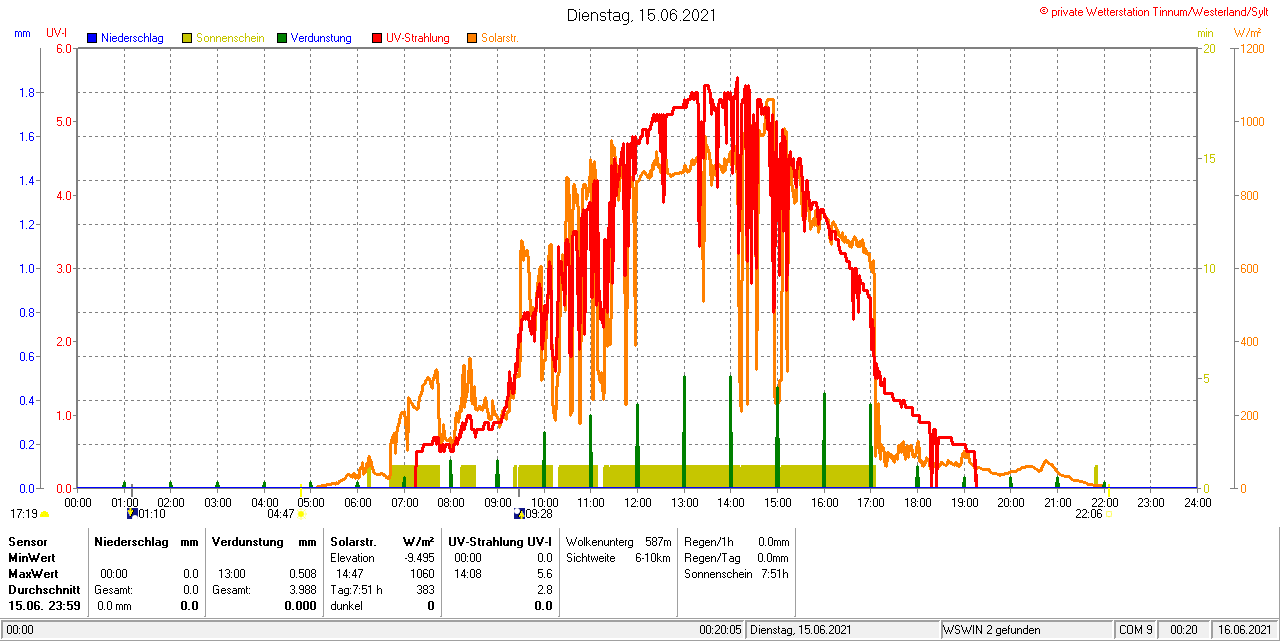Viewport: 1280px width, 641px height.
Task: Click the Regen/1h label
Action: click(x=708, y=541)
